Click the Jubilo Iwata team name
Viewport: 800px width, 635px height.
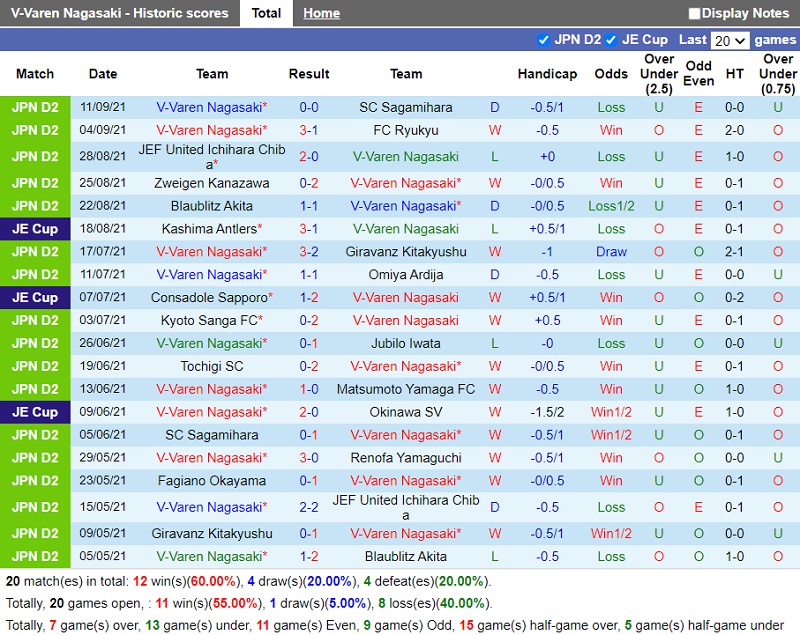pyautogui.click(x=405, y=343)
